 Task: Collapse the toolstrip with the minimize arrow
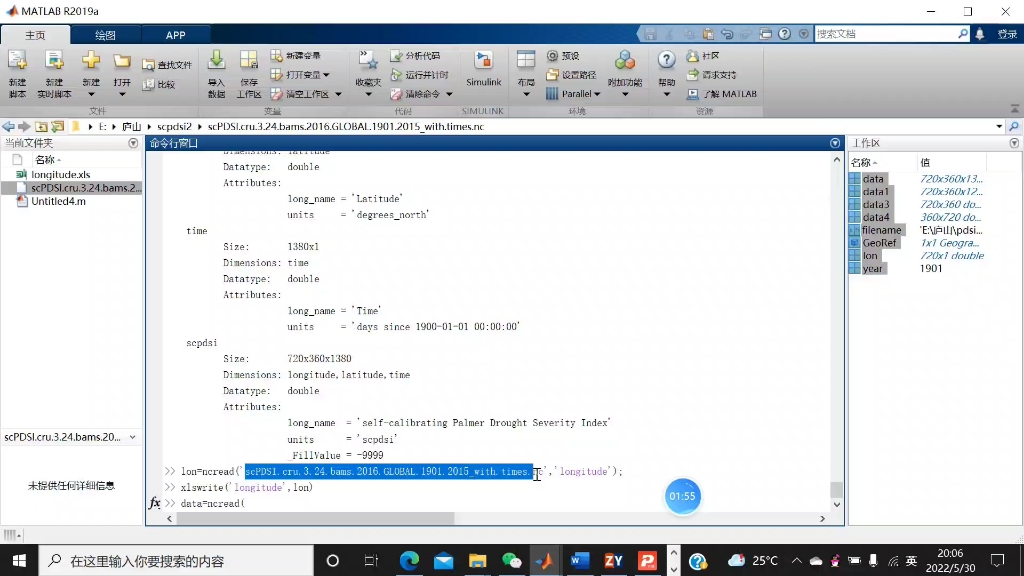click(1014, 108)
